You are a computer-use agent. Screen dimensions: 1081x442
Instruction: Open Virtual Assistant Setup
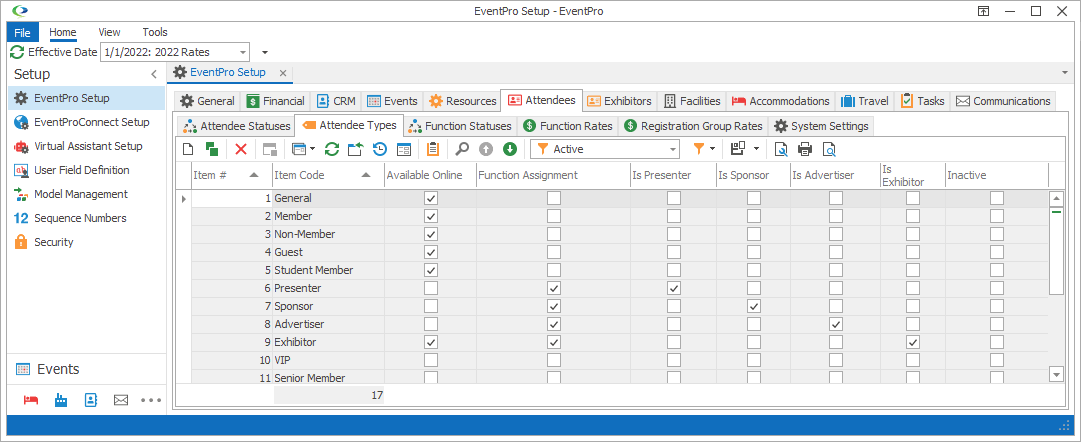coord(86,146)
